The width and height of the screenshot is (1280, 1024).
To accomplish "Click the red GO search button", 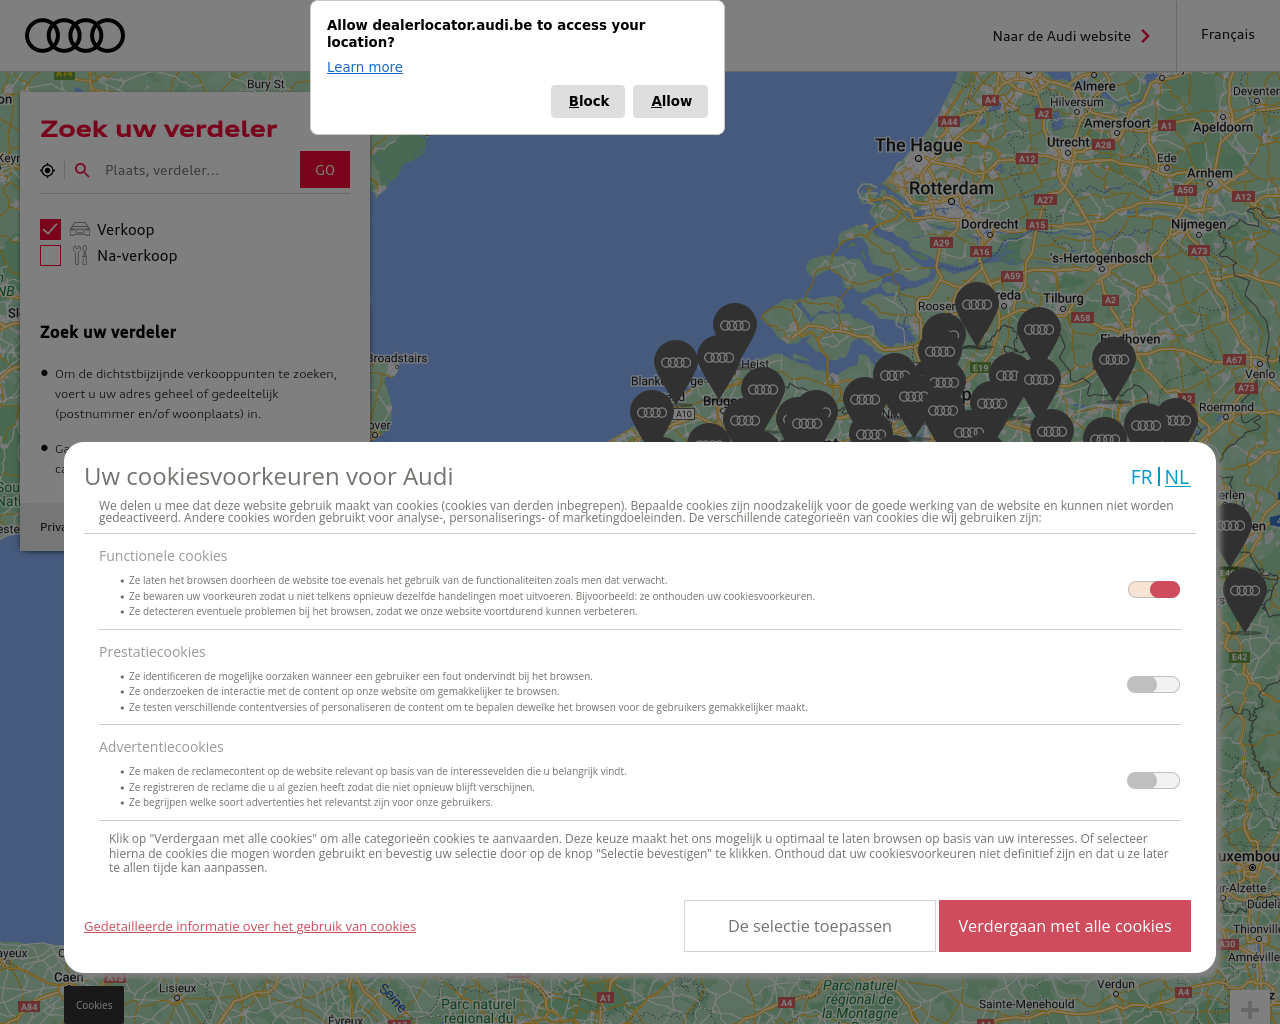I will coord(325,170).
